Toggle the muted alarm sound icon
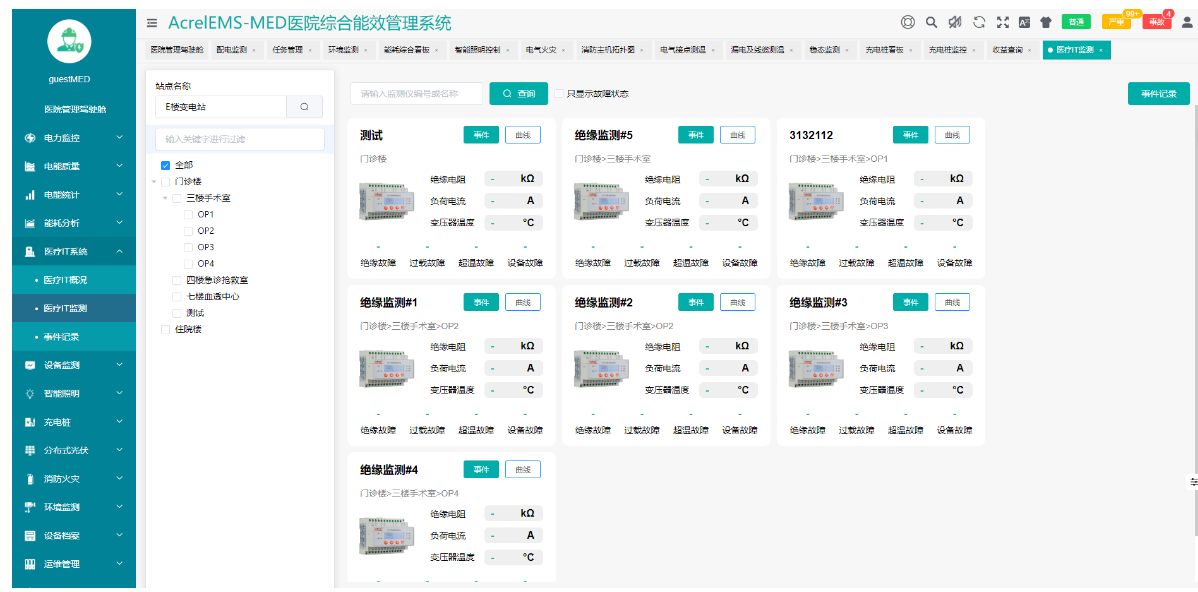The height and width of the screenshot is (592, 1198). pyautogui.click(x=955, y=22)
